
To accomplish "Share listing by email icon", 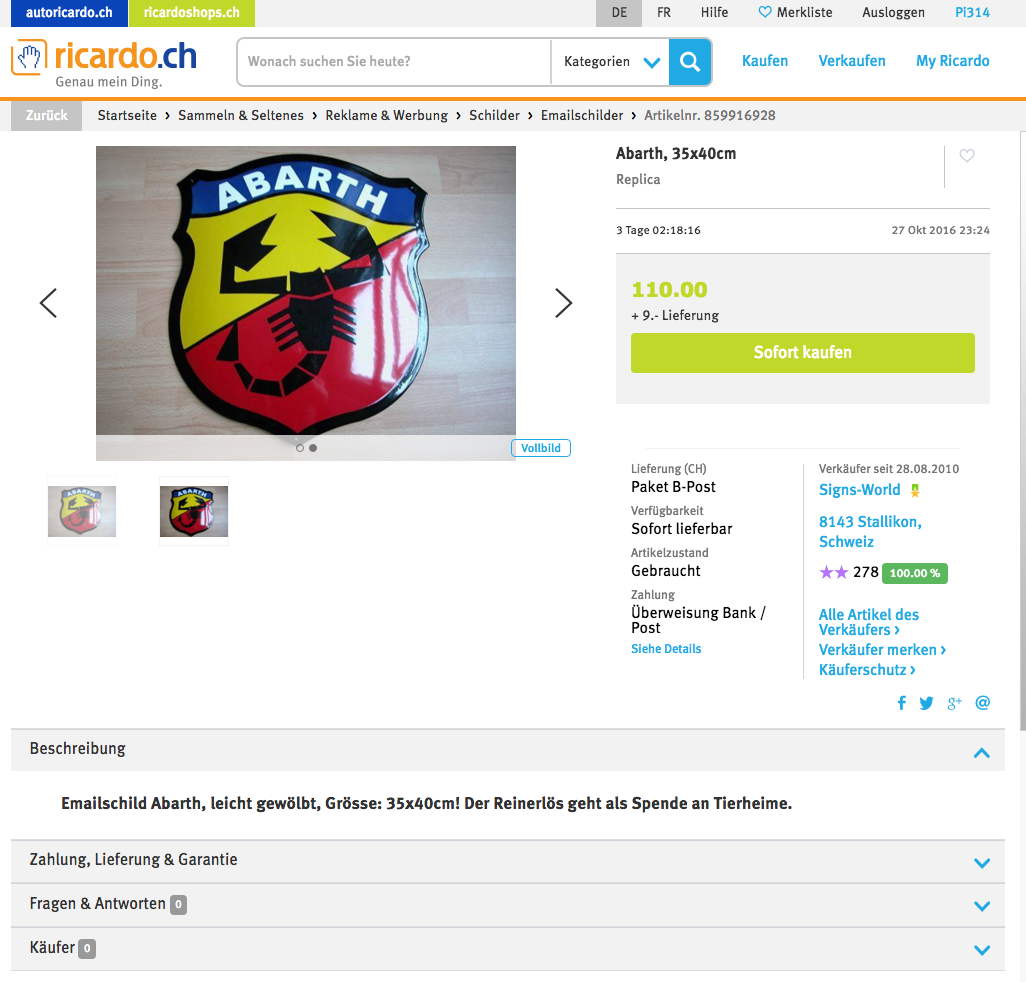I will click(982, 703).
